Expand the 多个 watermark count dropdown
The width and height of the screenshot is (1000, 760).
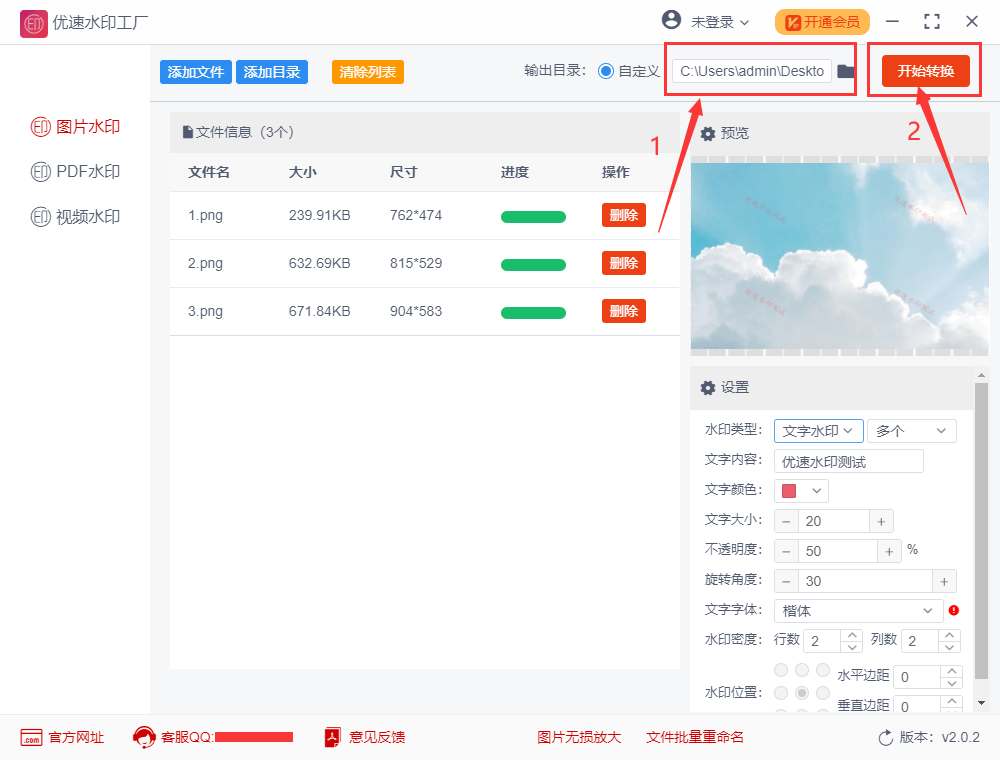[911, 431]
